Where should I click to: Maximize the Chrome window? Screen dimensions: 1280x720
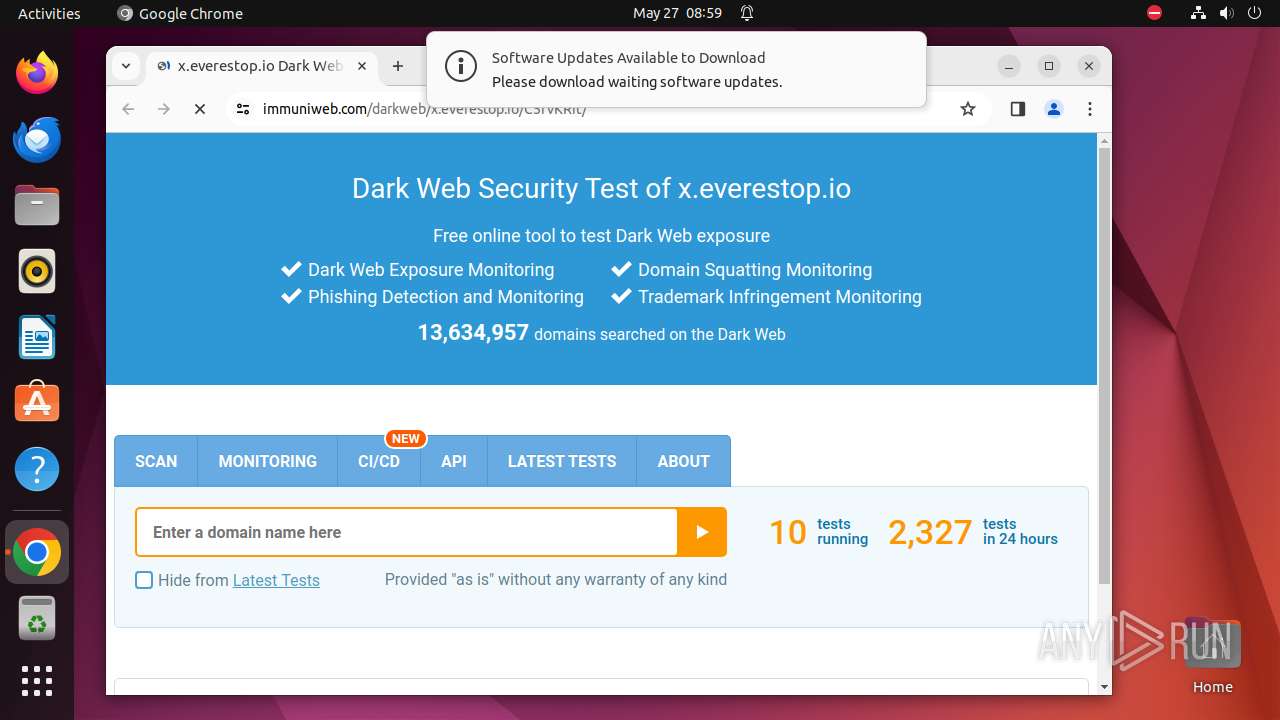[1049, 66]
